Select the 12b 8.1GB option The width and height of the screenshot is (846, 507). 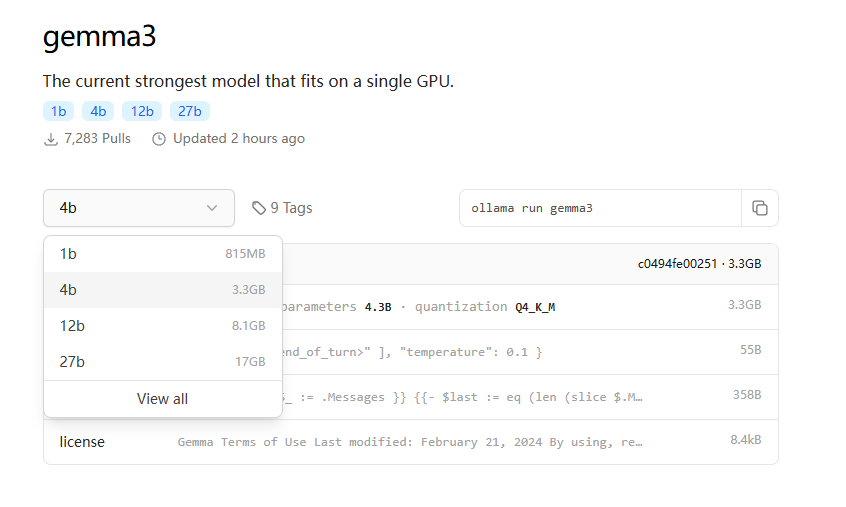162,326
